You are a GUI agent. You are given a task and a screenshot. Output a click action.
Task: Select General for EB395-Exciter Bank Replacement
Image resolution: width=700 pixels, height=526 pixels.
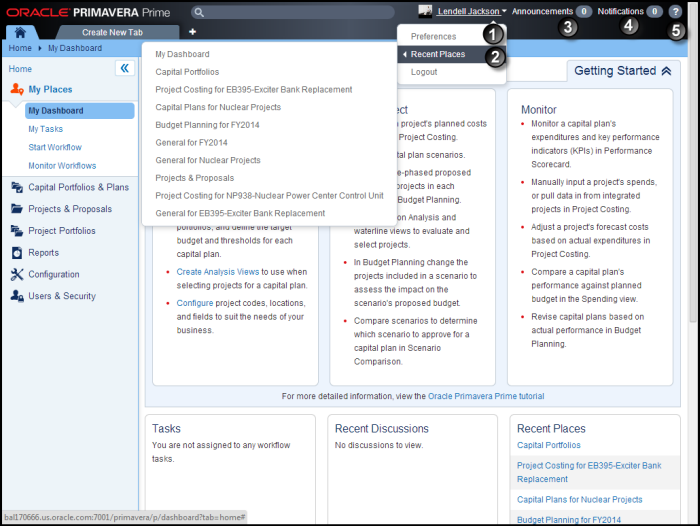point(240,213)
